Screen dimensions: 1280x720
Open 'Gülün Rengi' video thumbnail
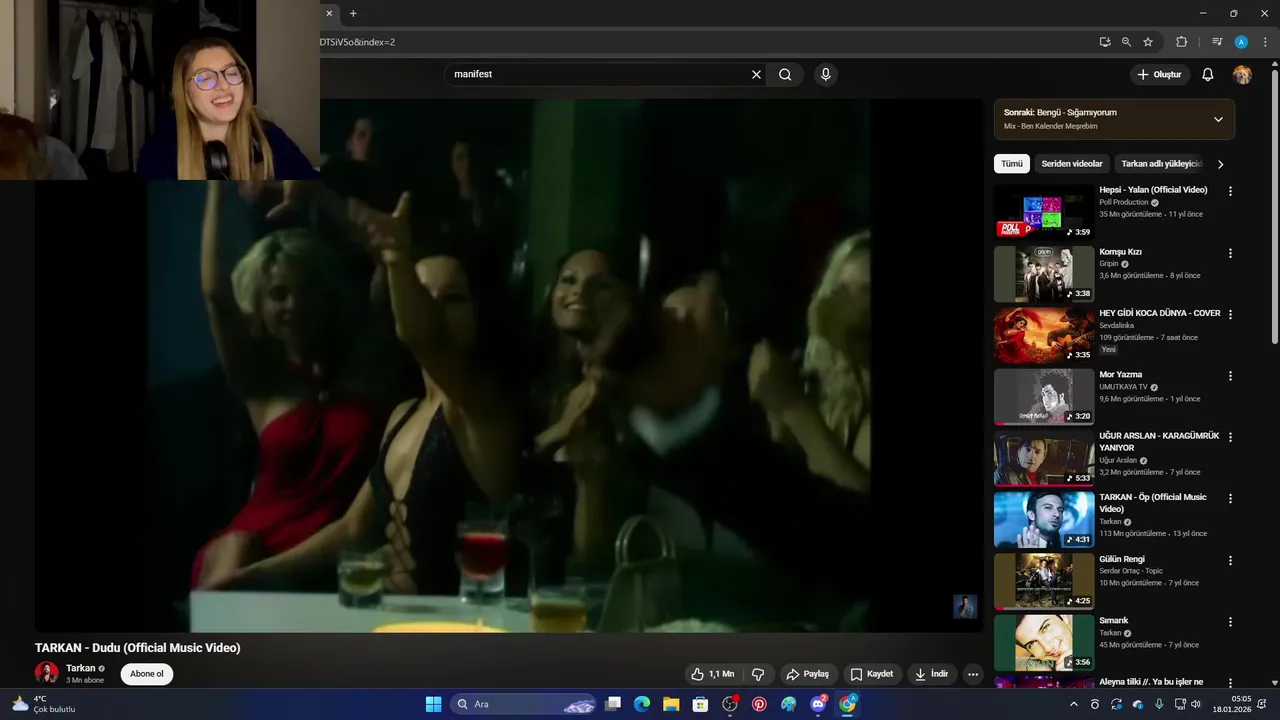coord(1044,581)
